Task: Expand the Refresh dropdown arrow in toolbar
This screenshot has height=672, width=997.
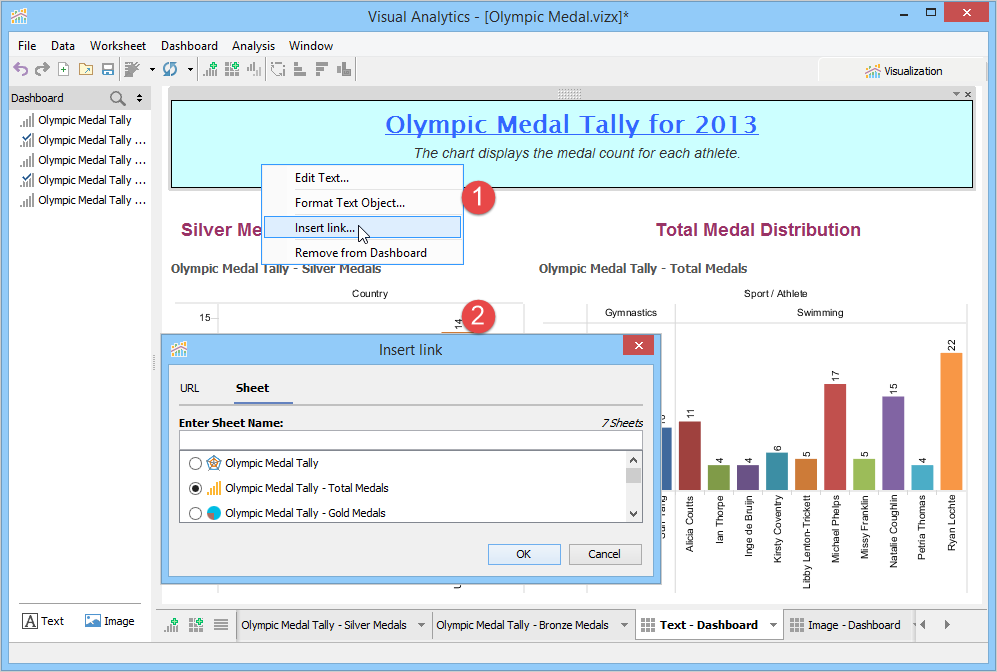Action: [x=190, y=70]
